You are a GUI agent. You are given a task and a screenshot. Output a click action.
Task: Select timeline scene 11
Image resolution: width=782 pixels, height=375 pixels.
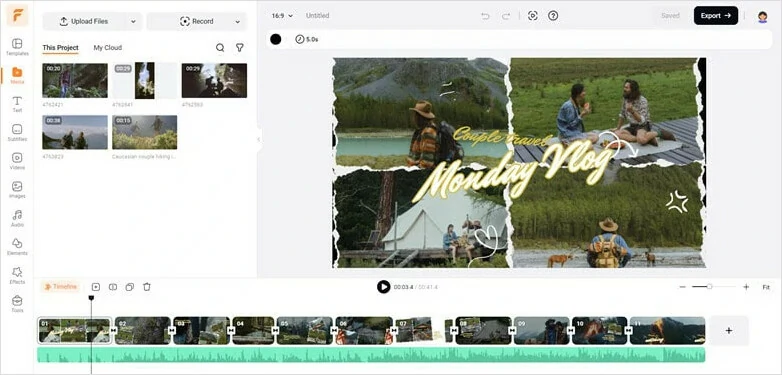tap(667, 331)
